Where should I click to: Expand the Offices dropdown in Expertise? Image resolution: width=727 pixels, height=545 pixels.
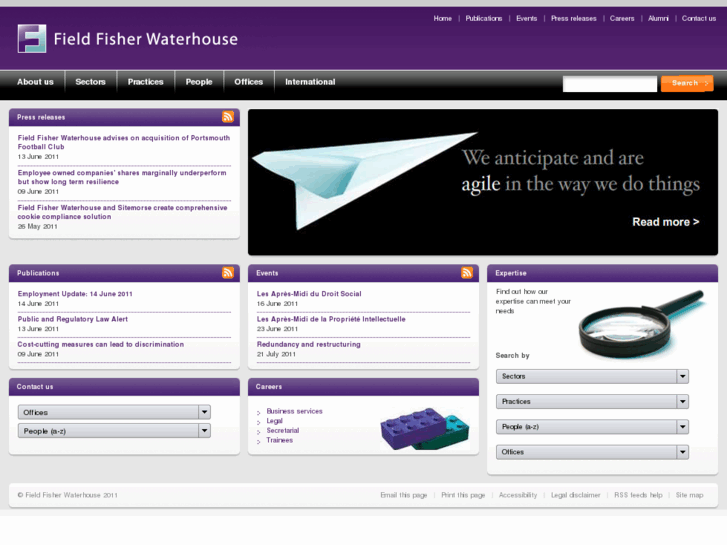[x=592, y=452]
